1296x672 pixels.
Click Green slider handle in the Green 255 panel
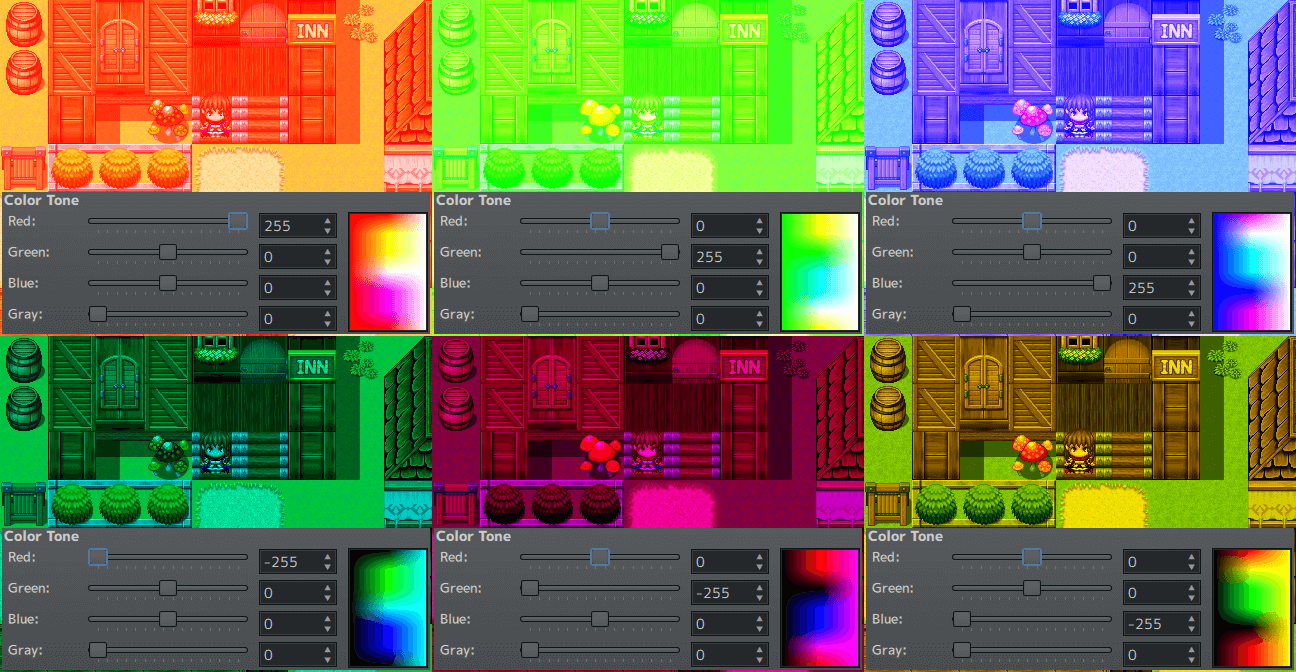(670, 252)
